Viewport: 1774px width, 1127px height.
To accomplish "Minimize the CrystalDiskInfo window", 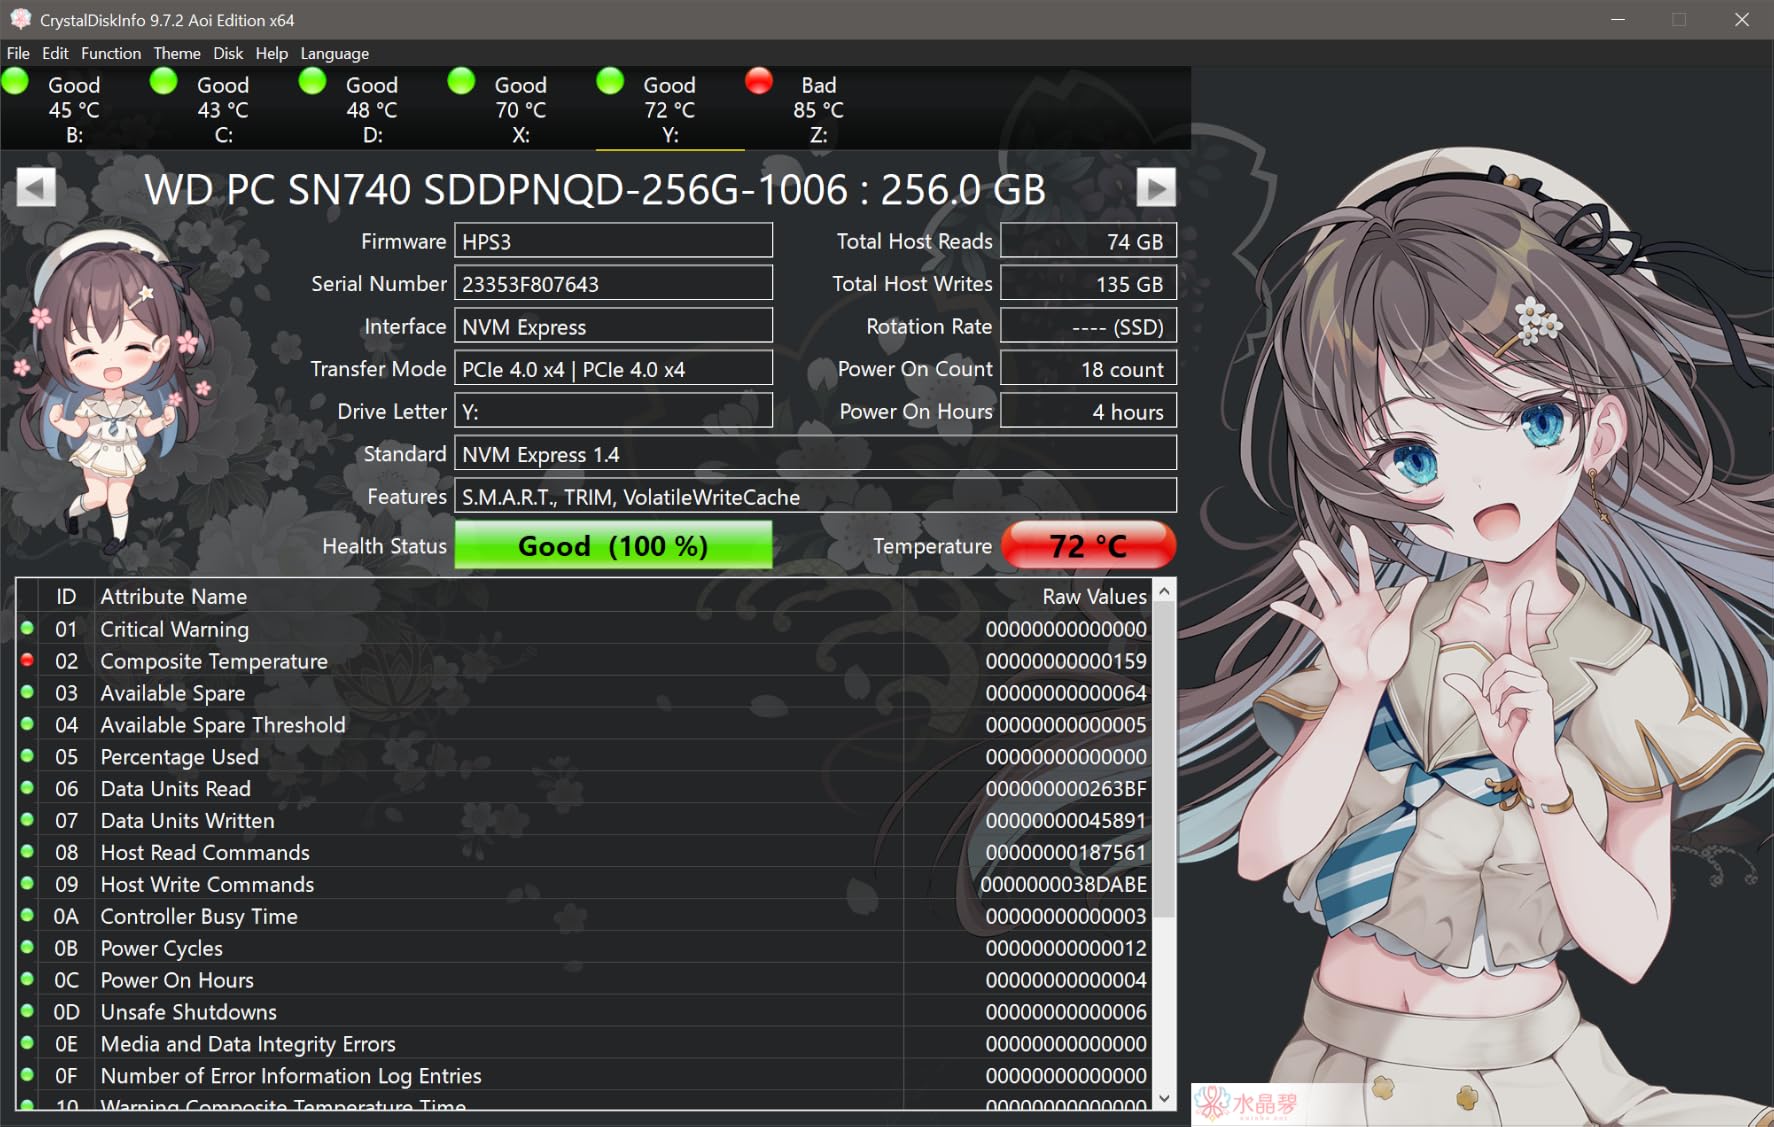I will click(x=1618, y=19).
